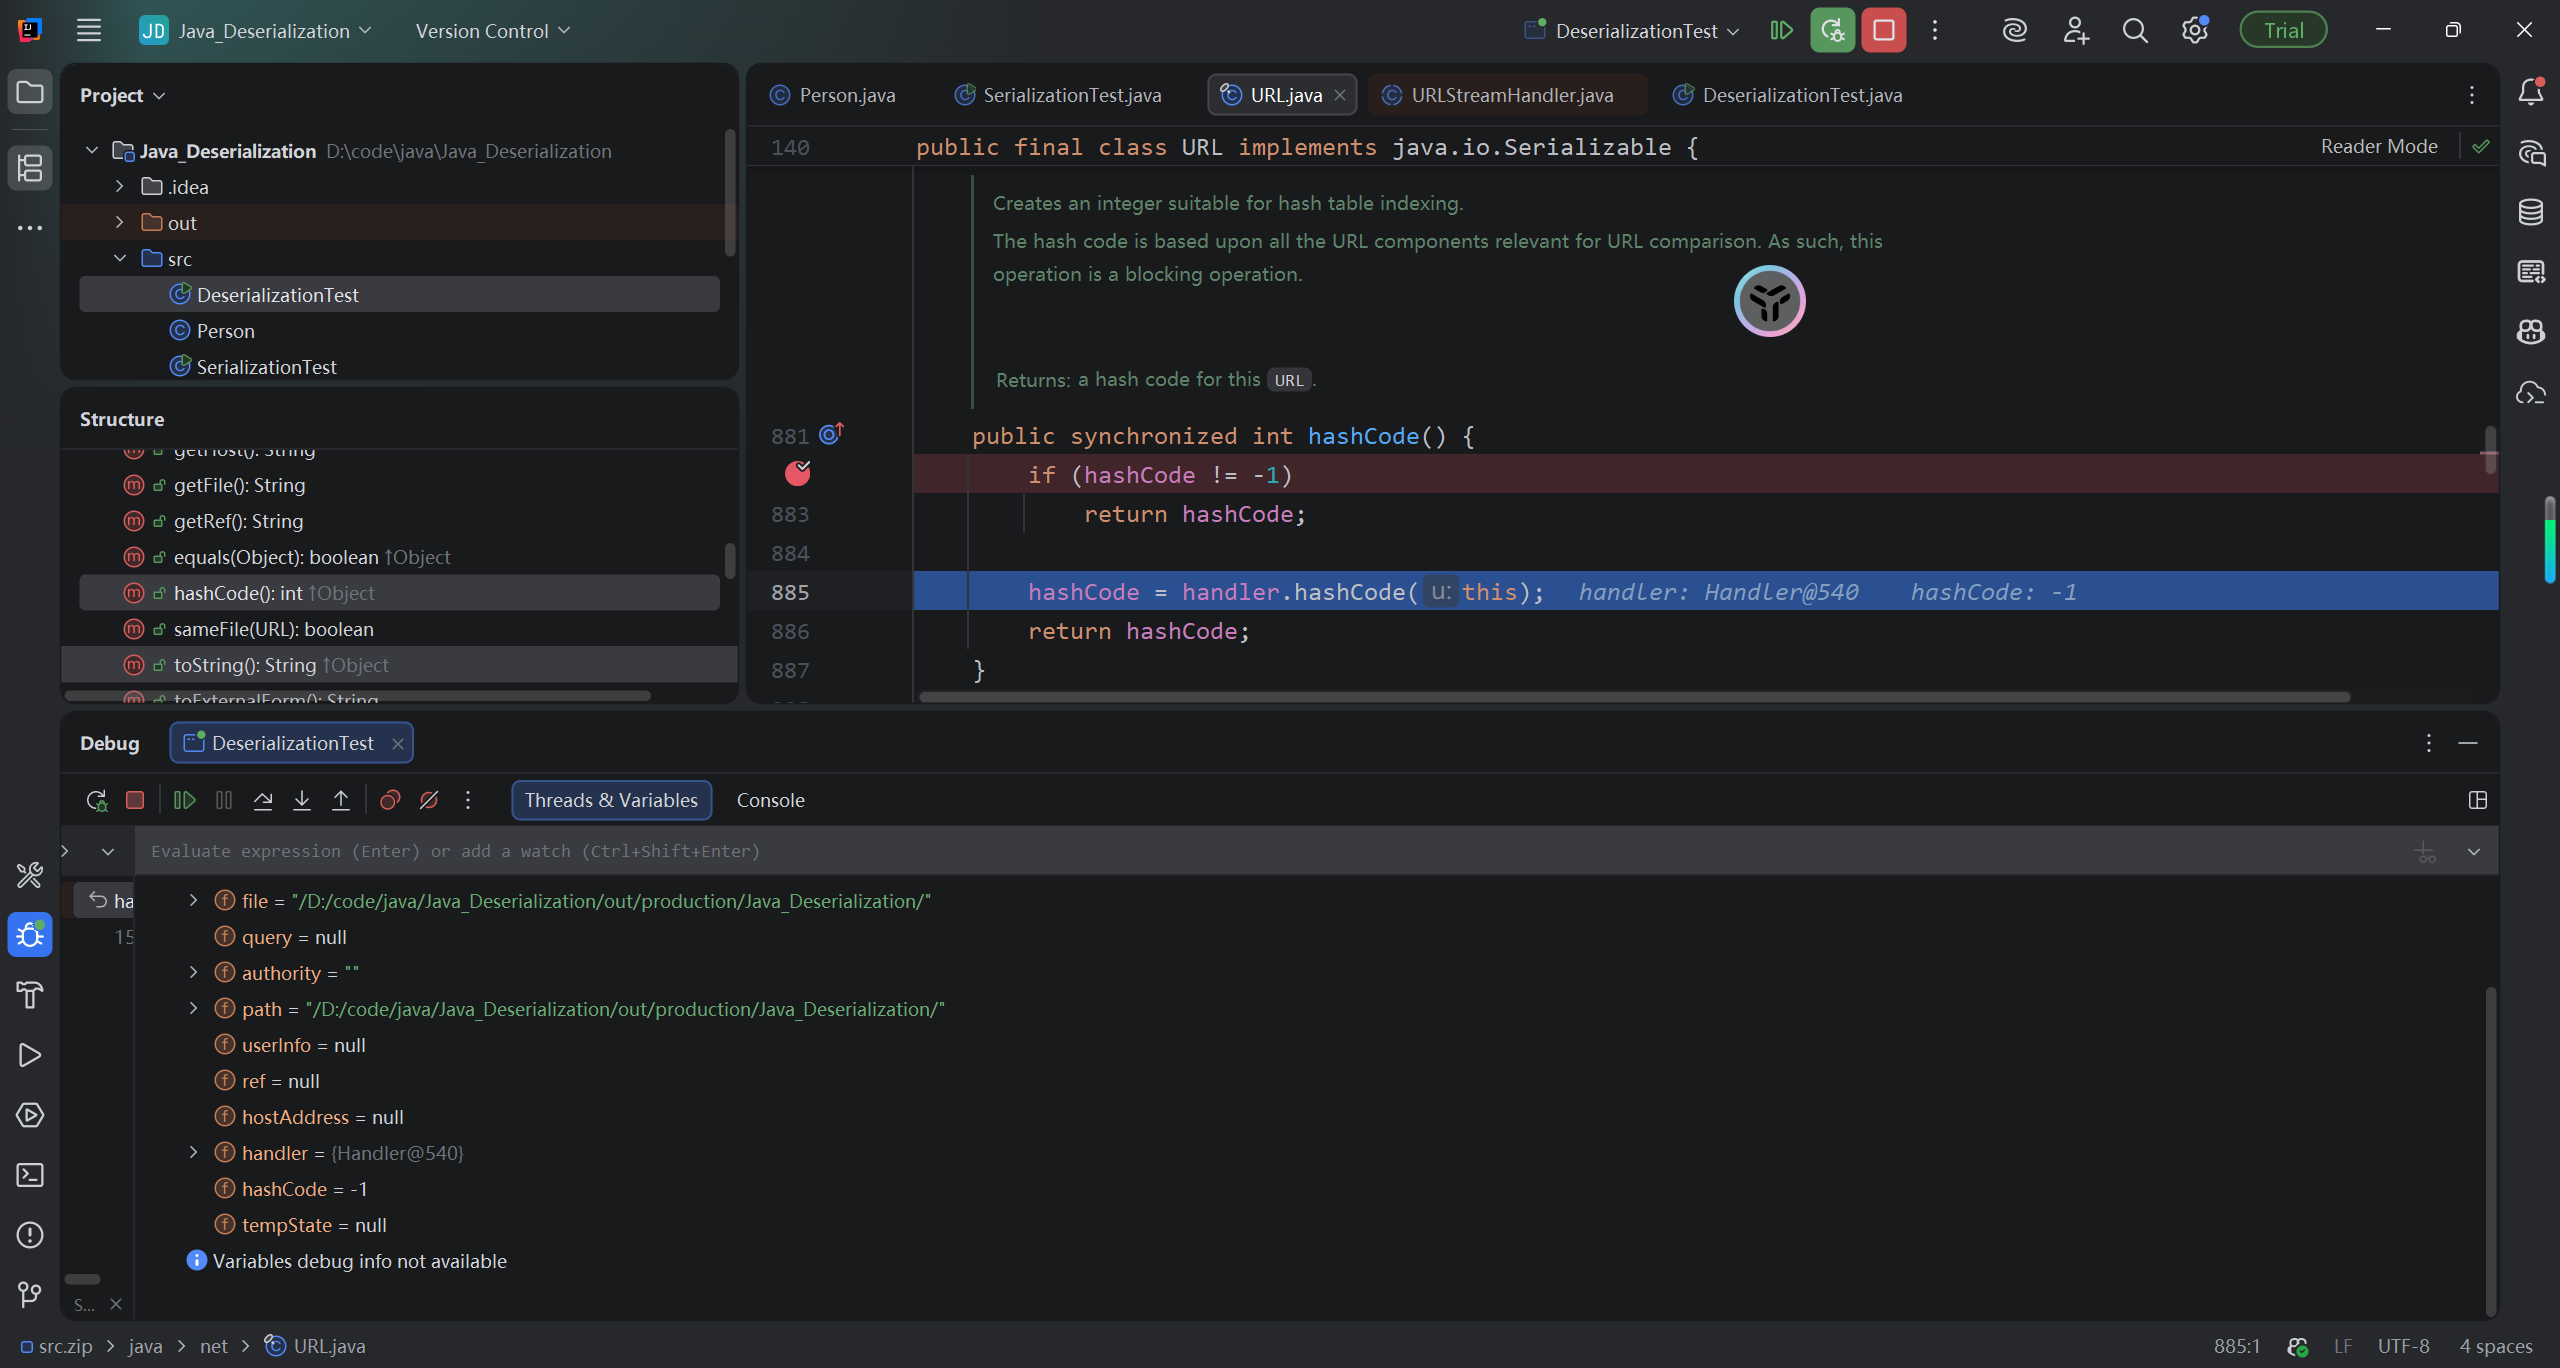Click Resume Program in debug toolbar
The height and width of the screenshot is (1368, 2560).
coord(184,800)
